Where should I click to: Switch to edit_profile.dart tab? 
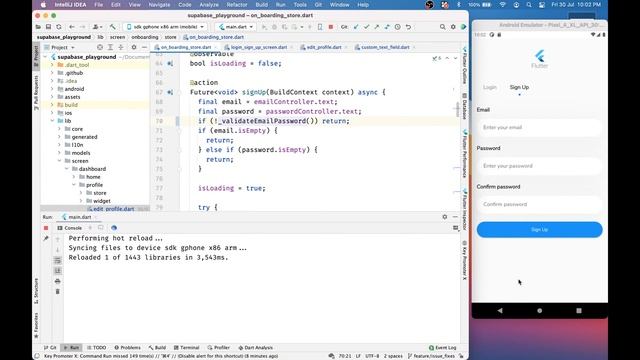[x=324, y=47]
